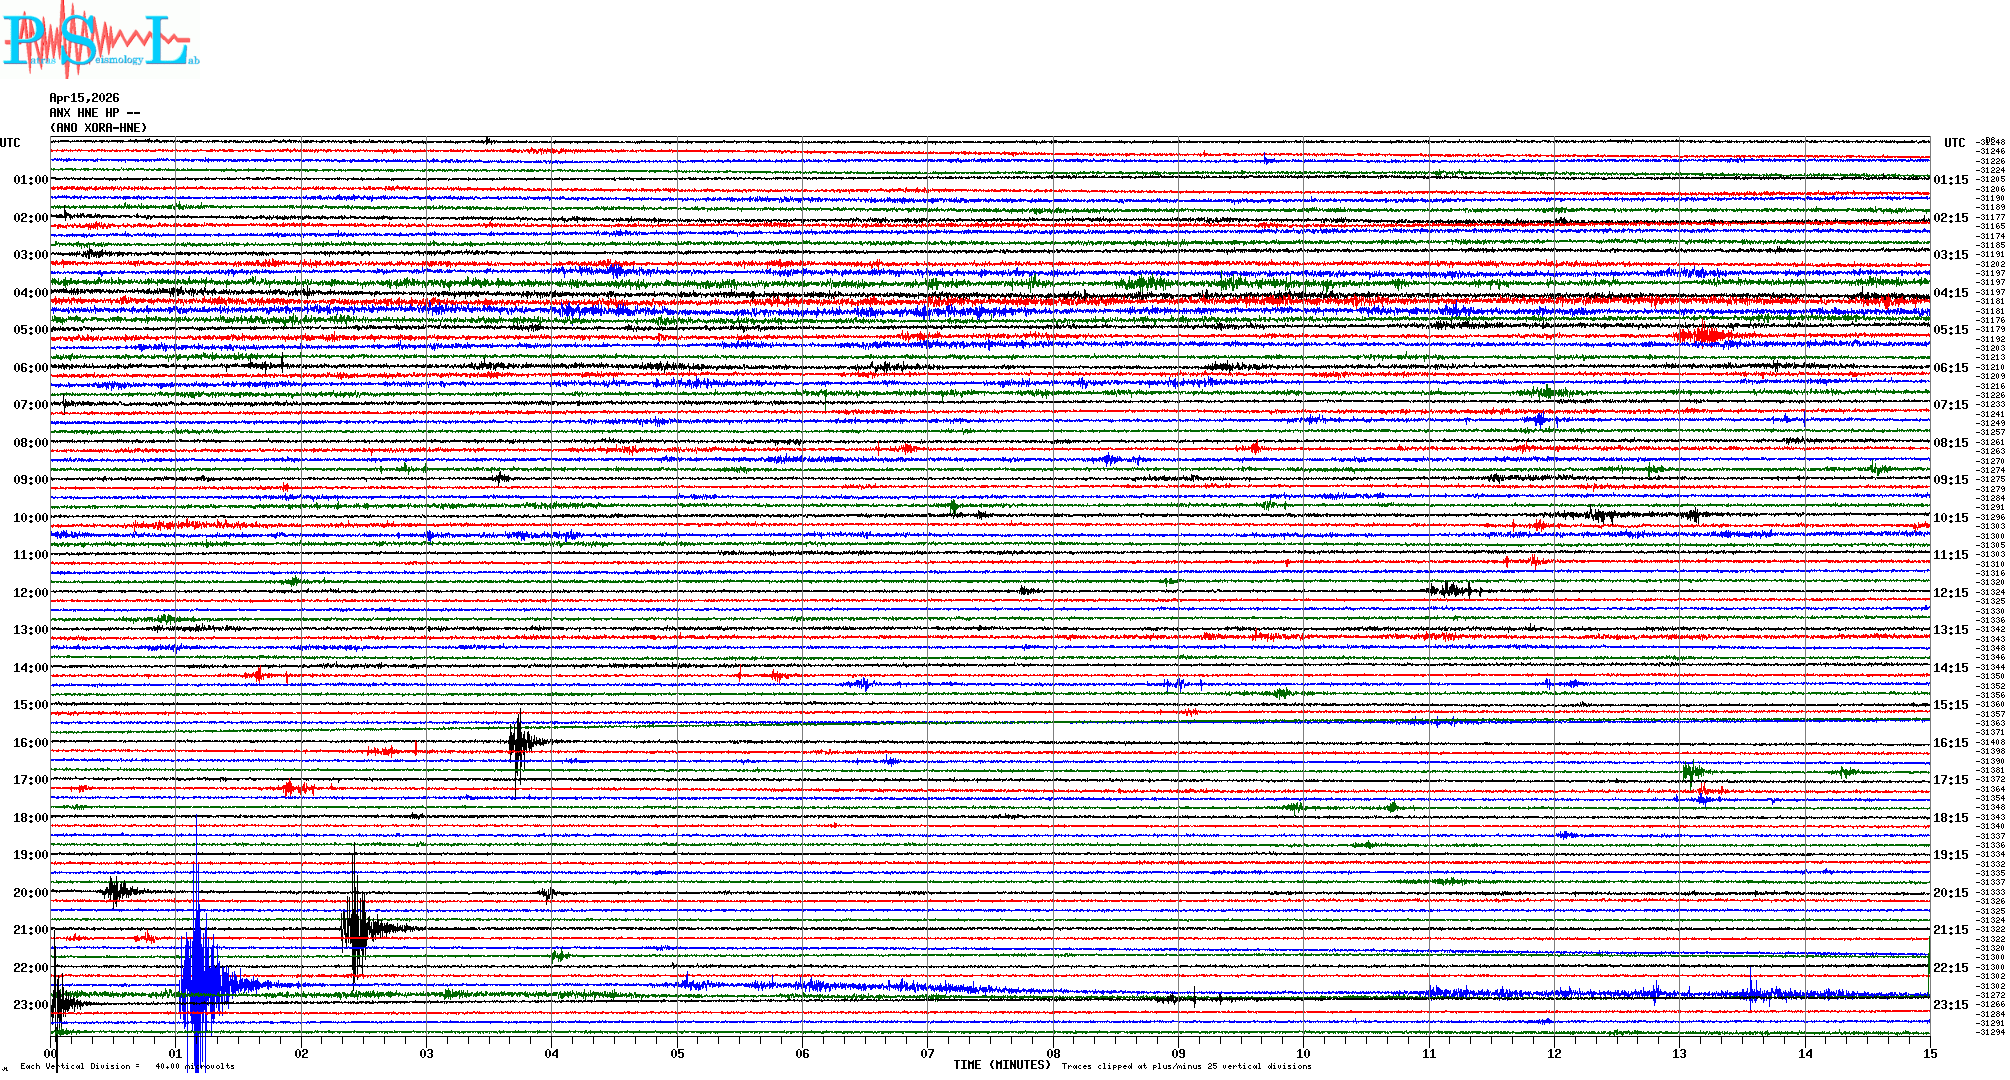Click the right UTC axis header
This screenshot has width=2010, height=1080.
coord(1954,143)
